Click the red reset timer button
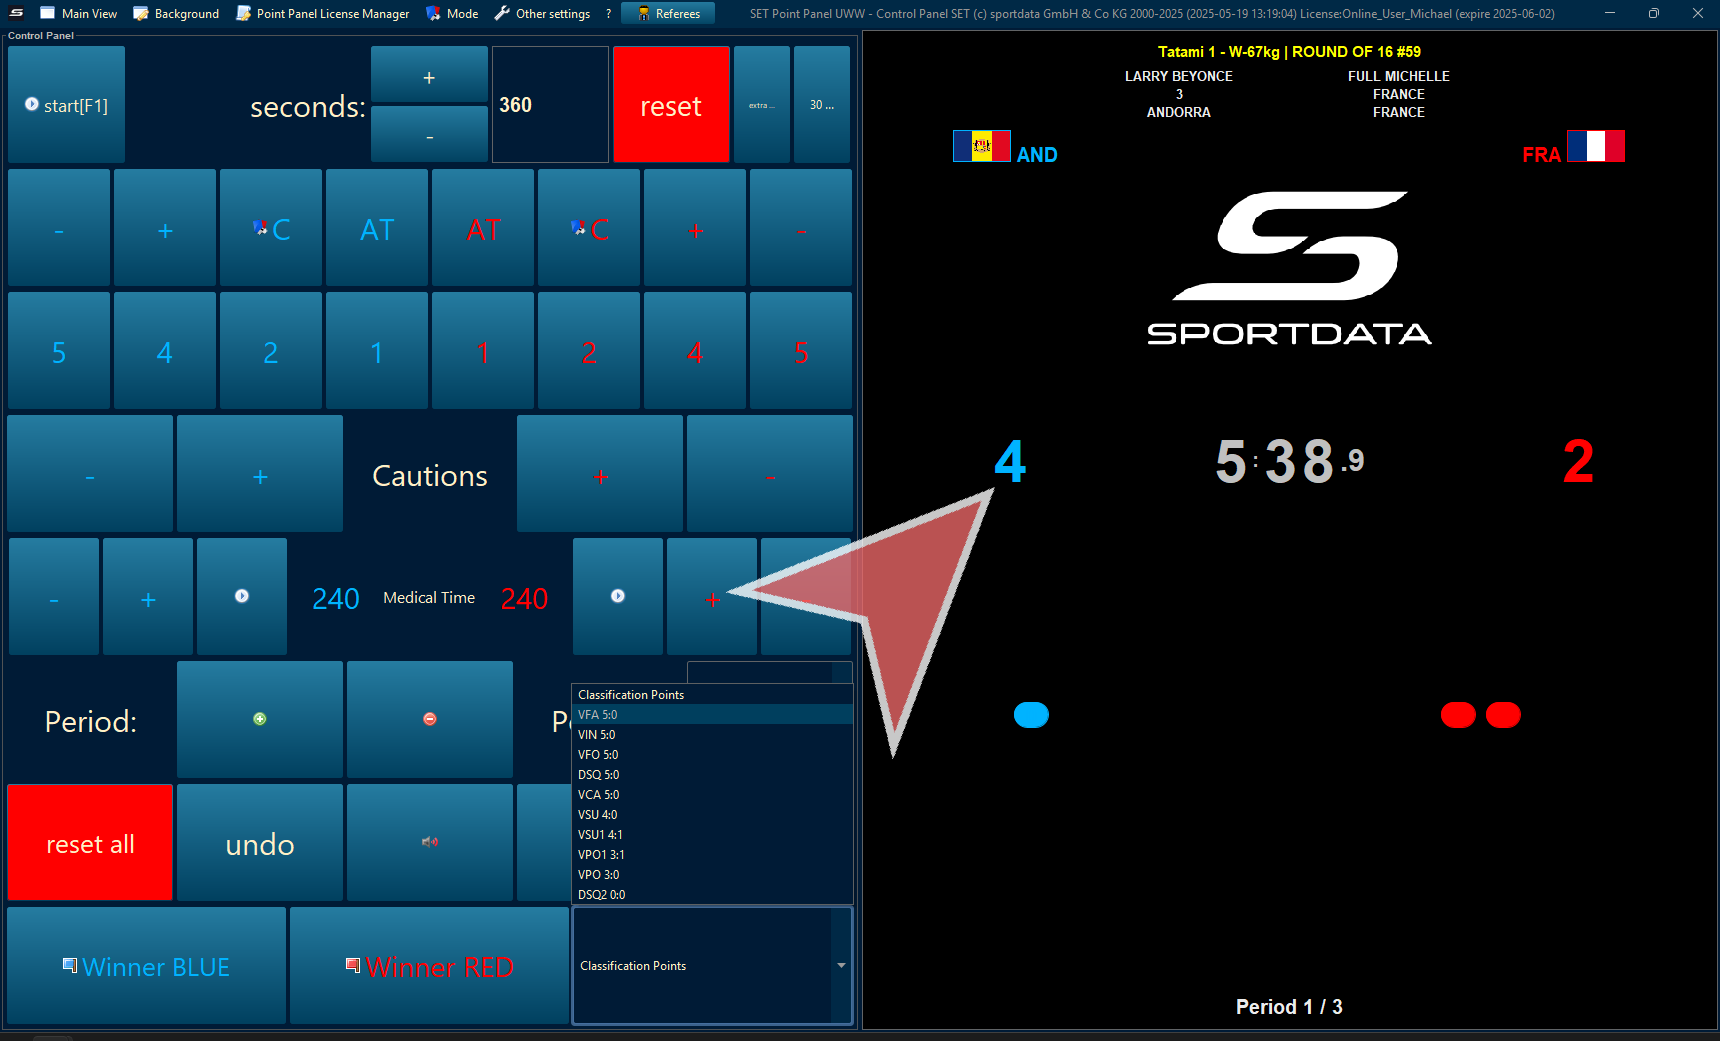Viewport: 1729px width, 1041px height. tap(671, 105)
